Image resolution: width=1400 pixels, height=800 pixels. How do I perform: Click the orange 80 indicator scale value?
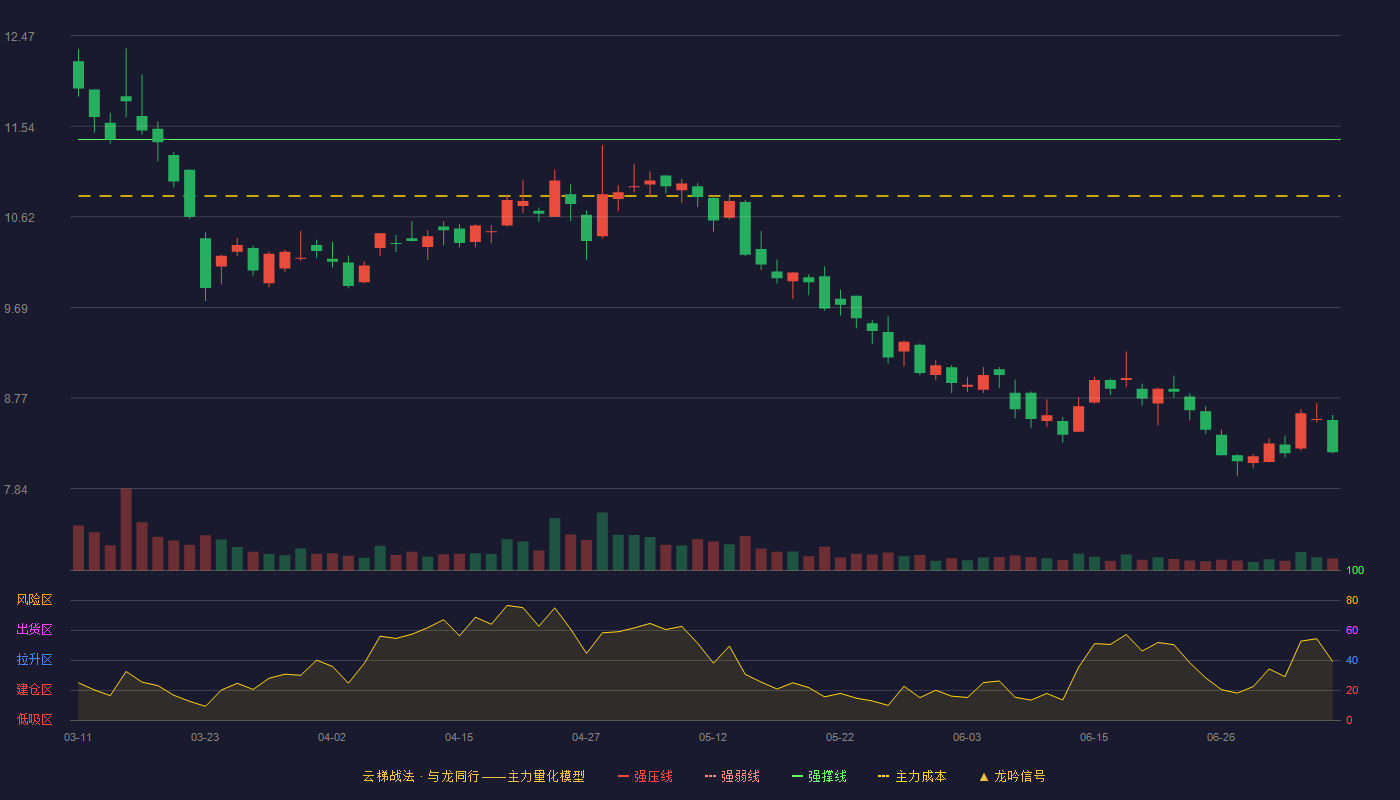pos(1352,600)
